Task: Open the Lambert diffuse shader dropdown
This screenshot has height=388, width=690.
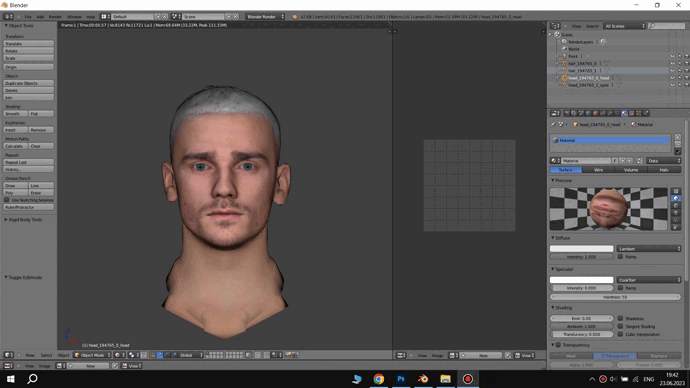Action: (649, 249)
